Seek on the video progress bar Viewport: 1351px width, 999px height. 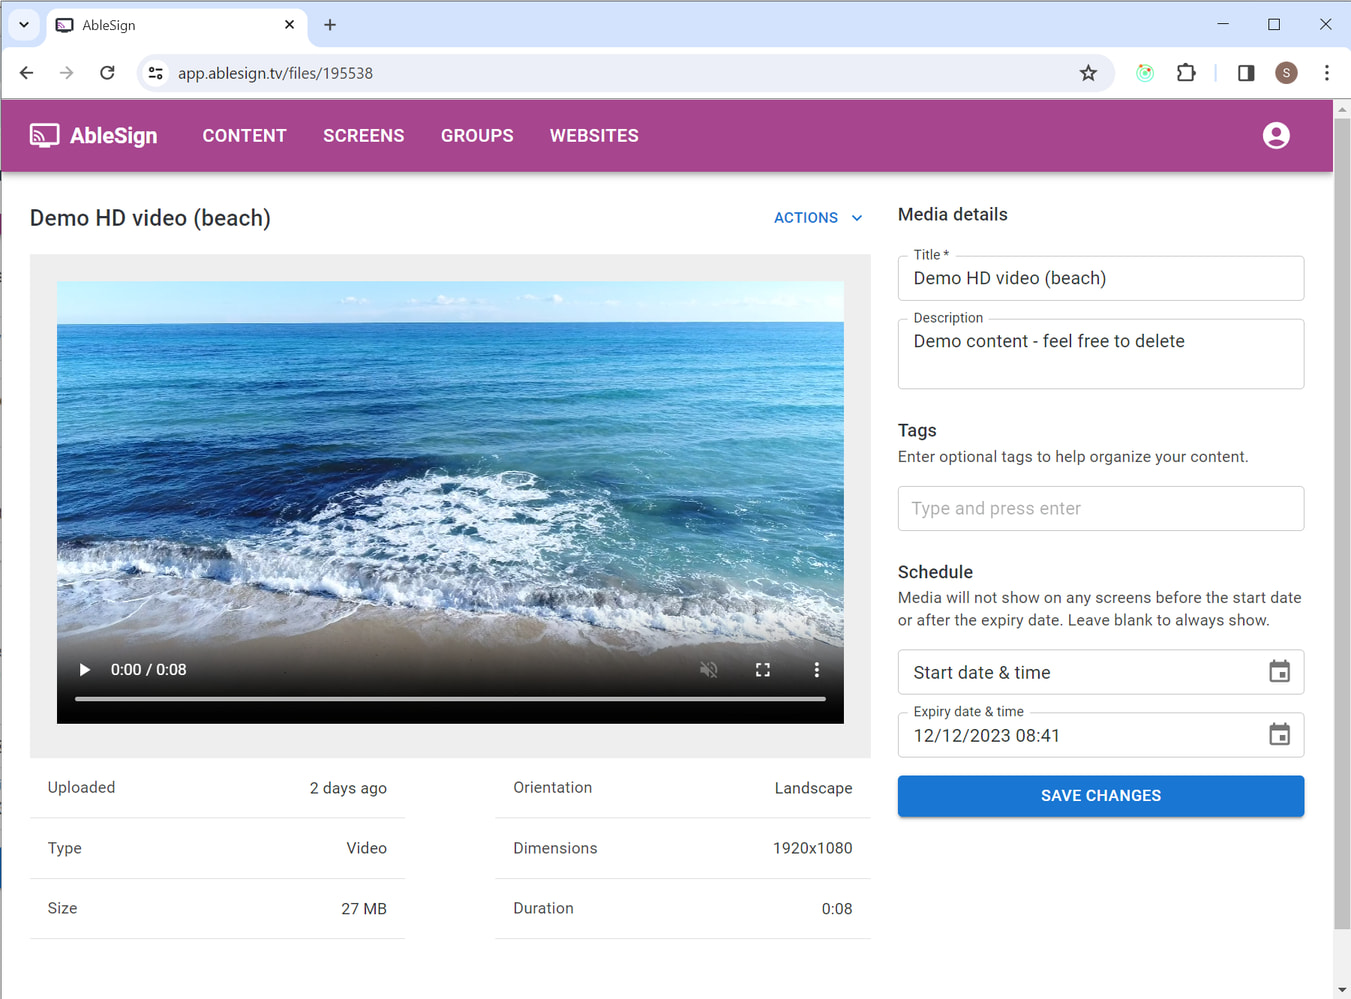450,698
